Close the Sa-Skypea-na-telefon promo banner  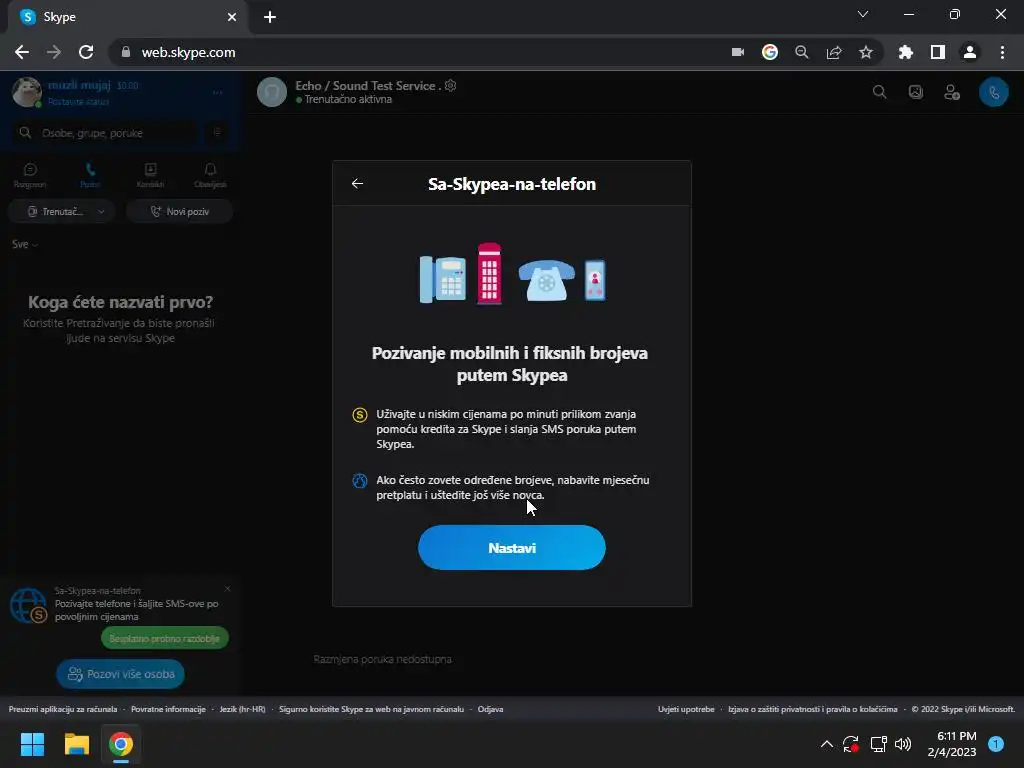tap(227, 588)
